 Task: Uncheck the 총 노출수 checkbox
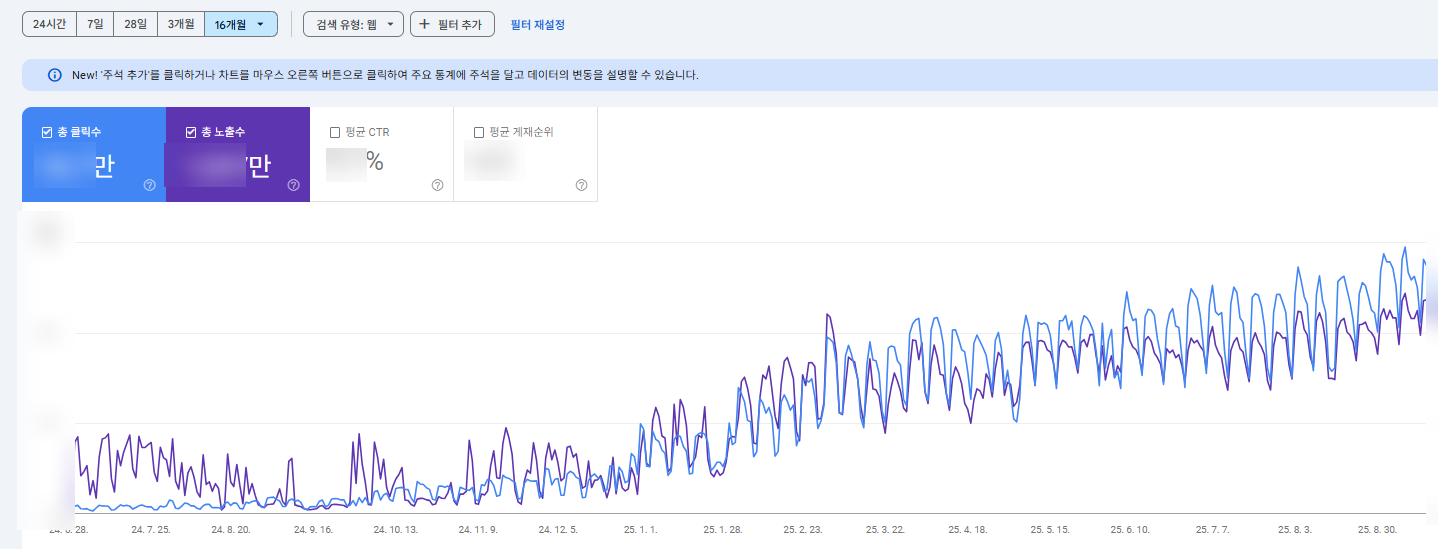tap(191, 132)
